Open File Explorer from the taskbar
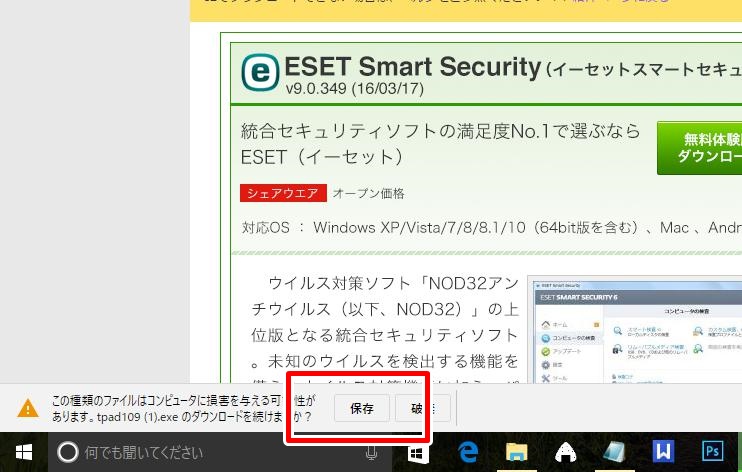The image size is (742, 472). (516, 452)
